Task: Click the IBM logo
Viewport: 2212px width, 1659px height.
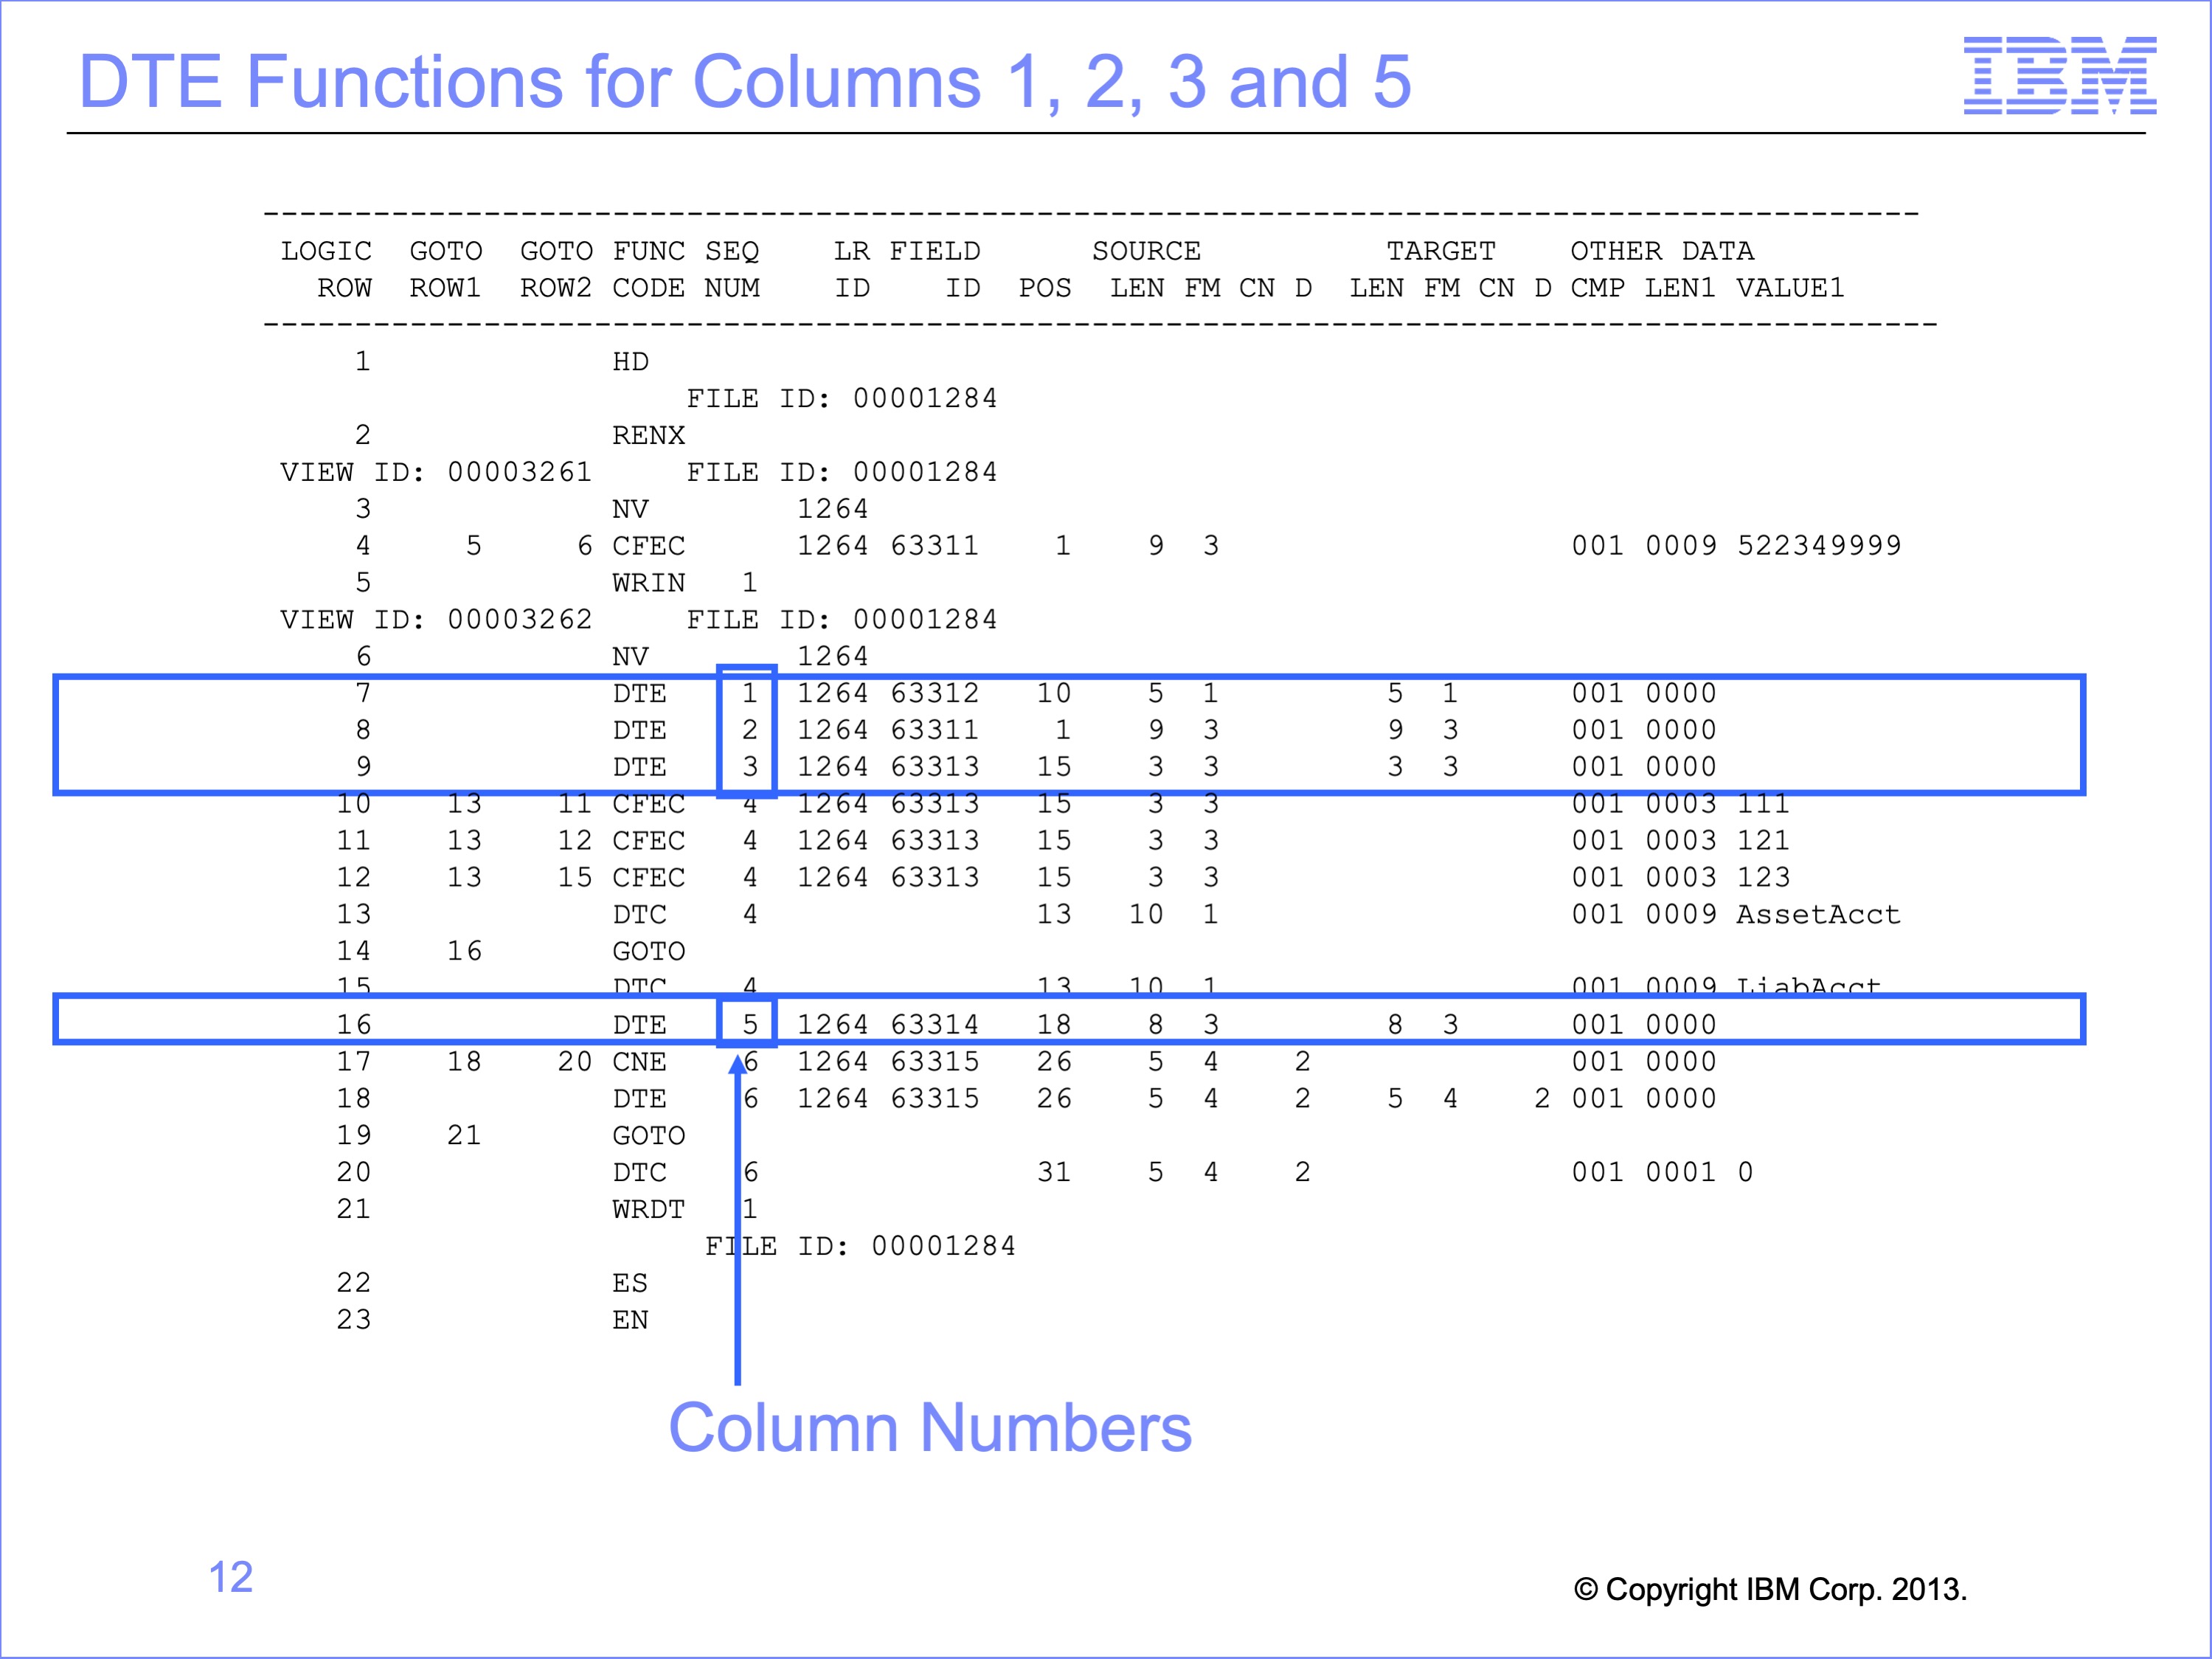Action: pyautogui.click(x=2059, y=75)
